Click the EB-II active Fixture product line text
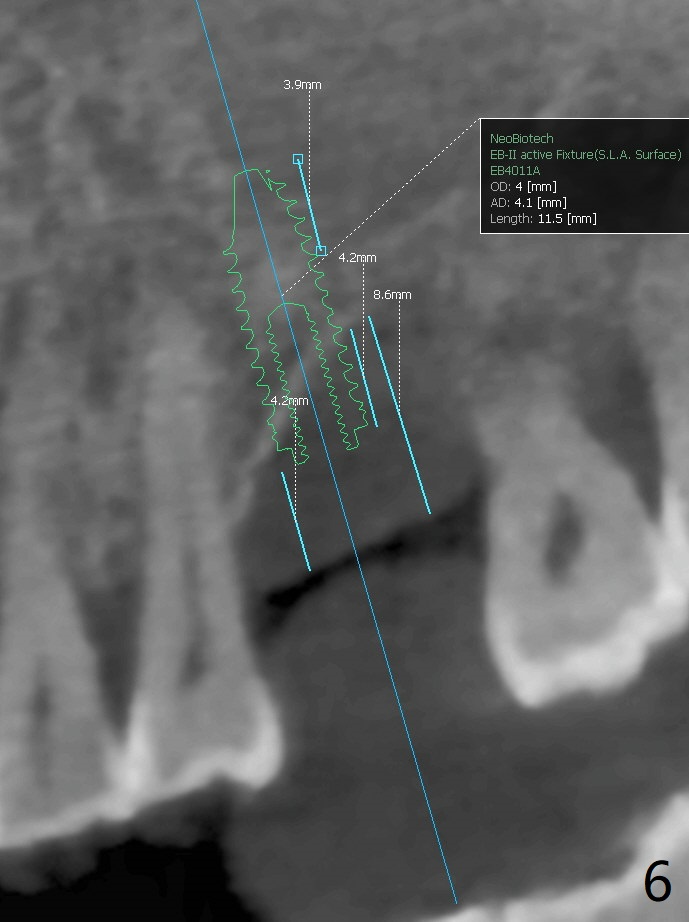The height and width of the screenshot is (922, 689). [585, 155]
